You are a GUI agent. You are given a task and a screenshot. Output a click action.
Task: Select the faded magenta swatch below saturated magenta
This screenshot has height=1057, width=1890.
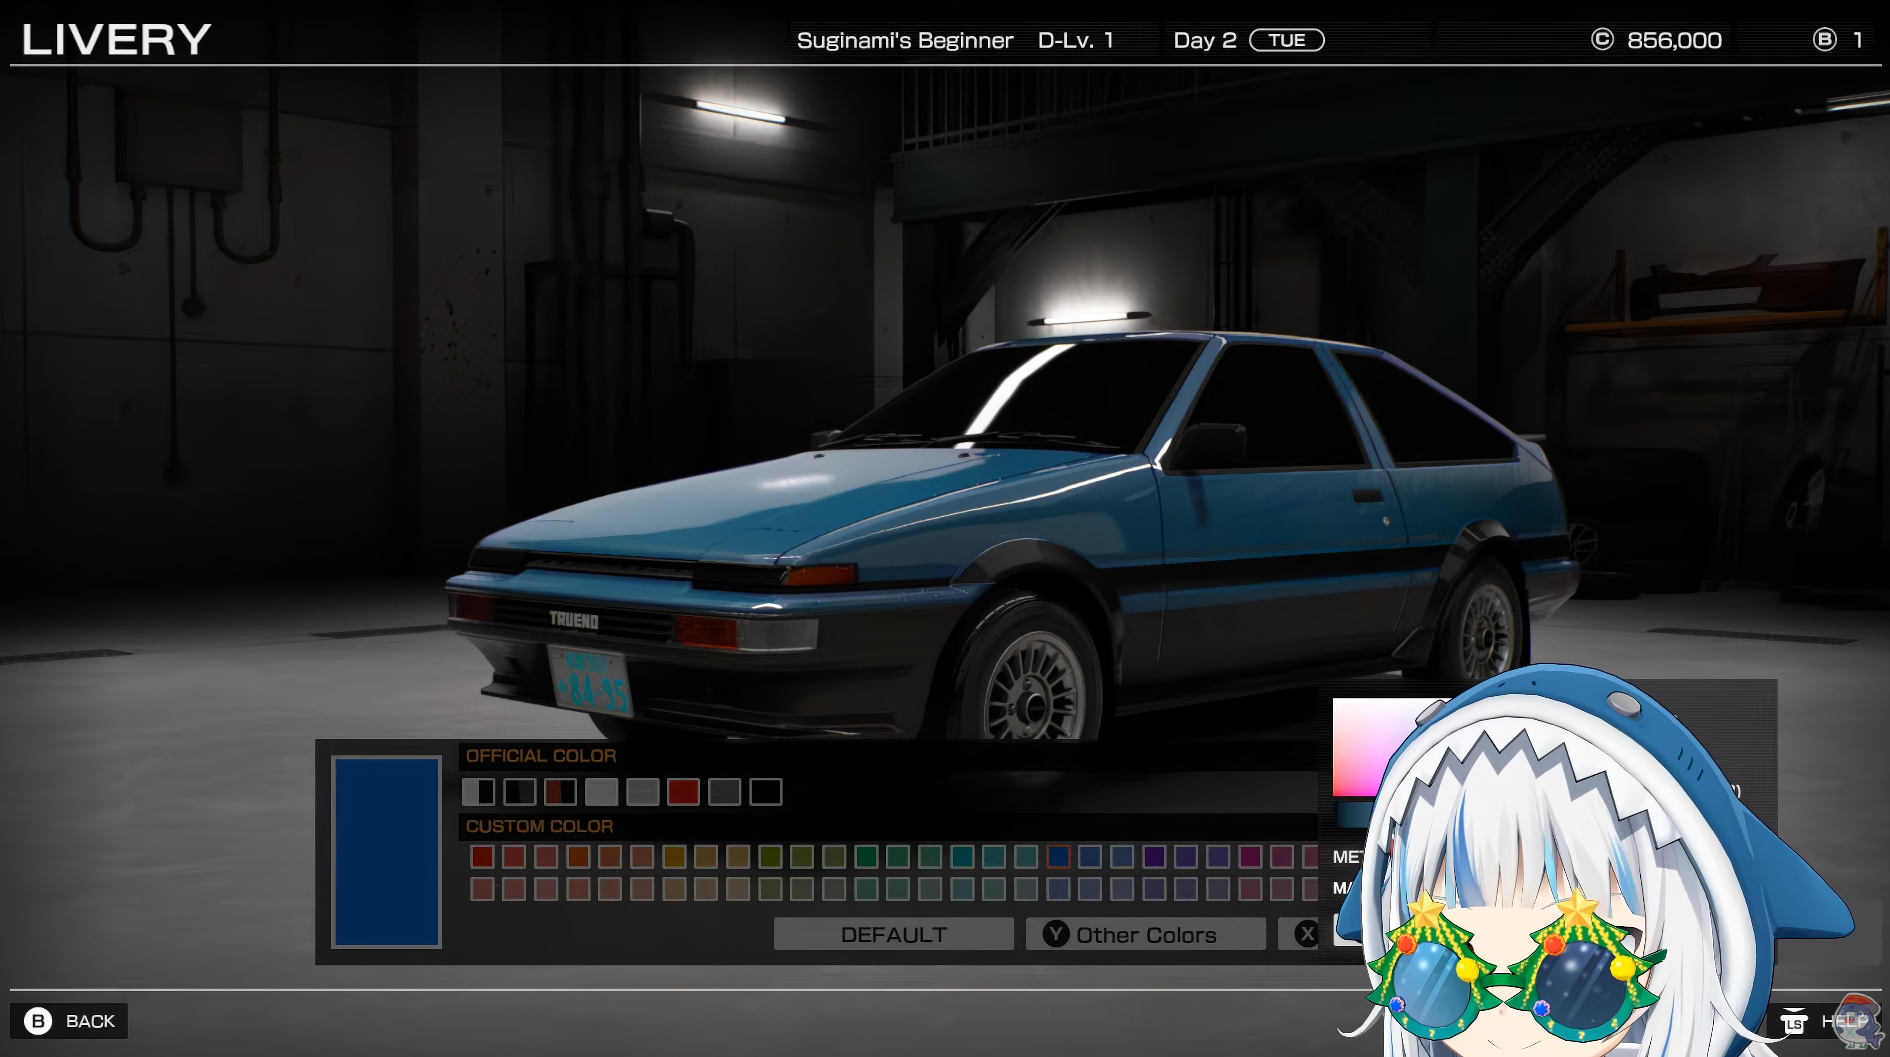pos(1250,888)
